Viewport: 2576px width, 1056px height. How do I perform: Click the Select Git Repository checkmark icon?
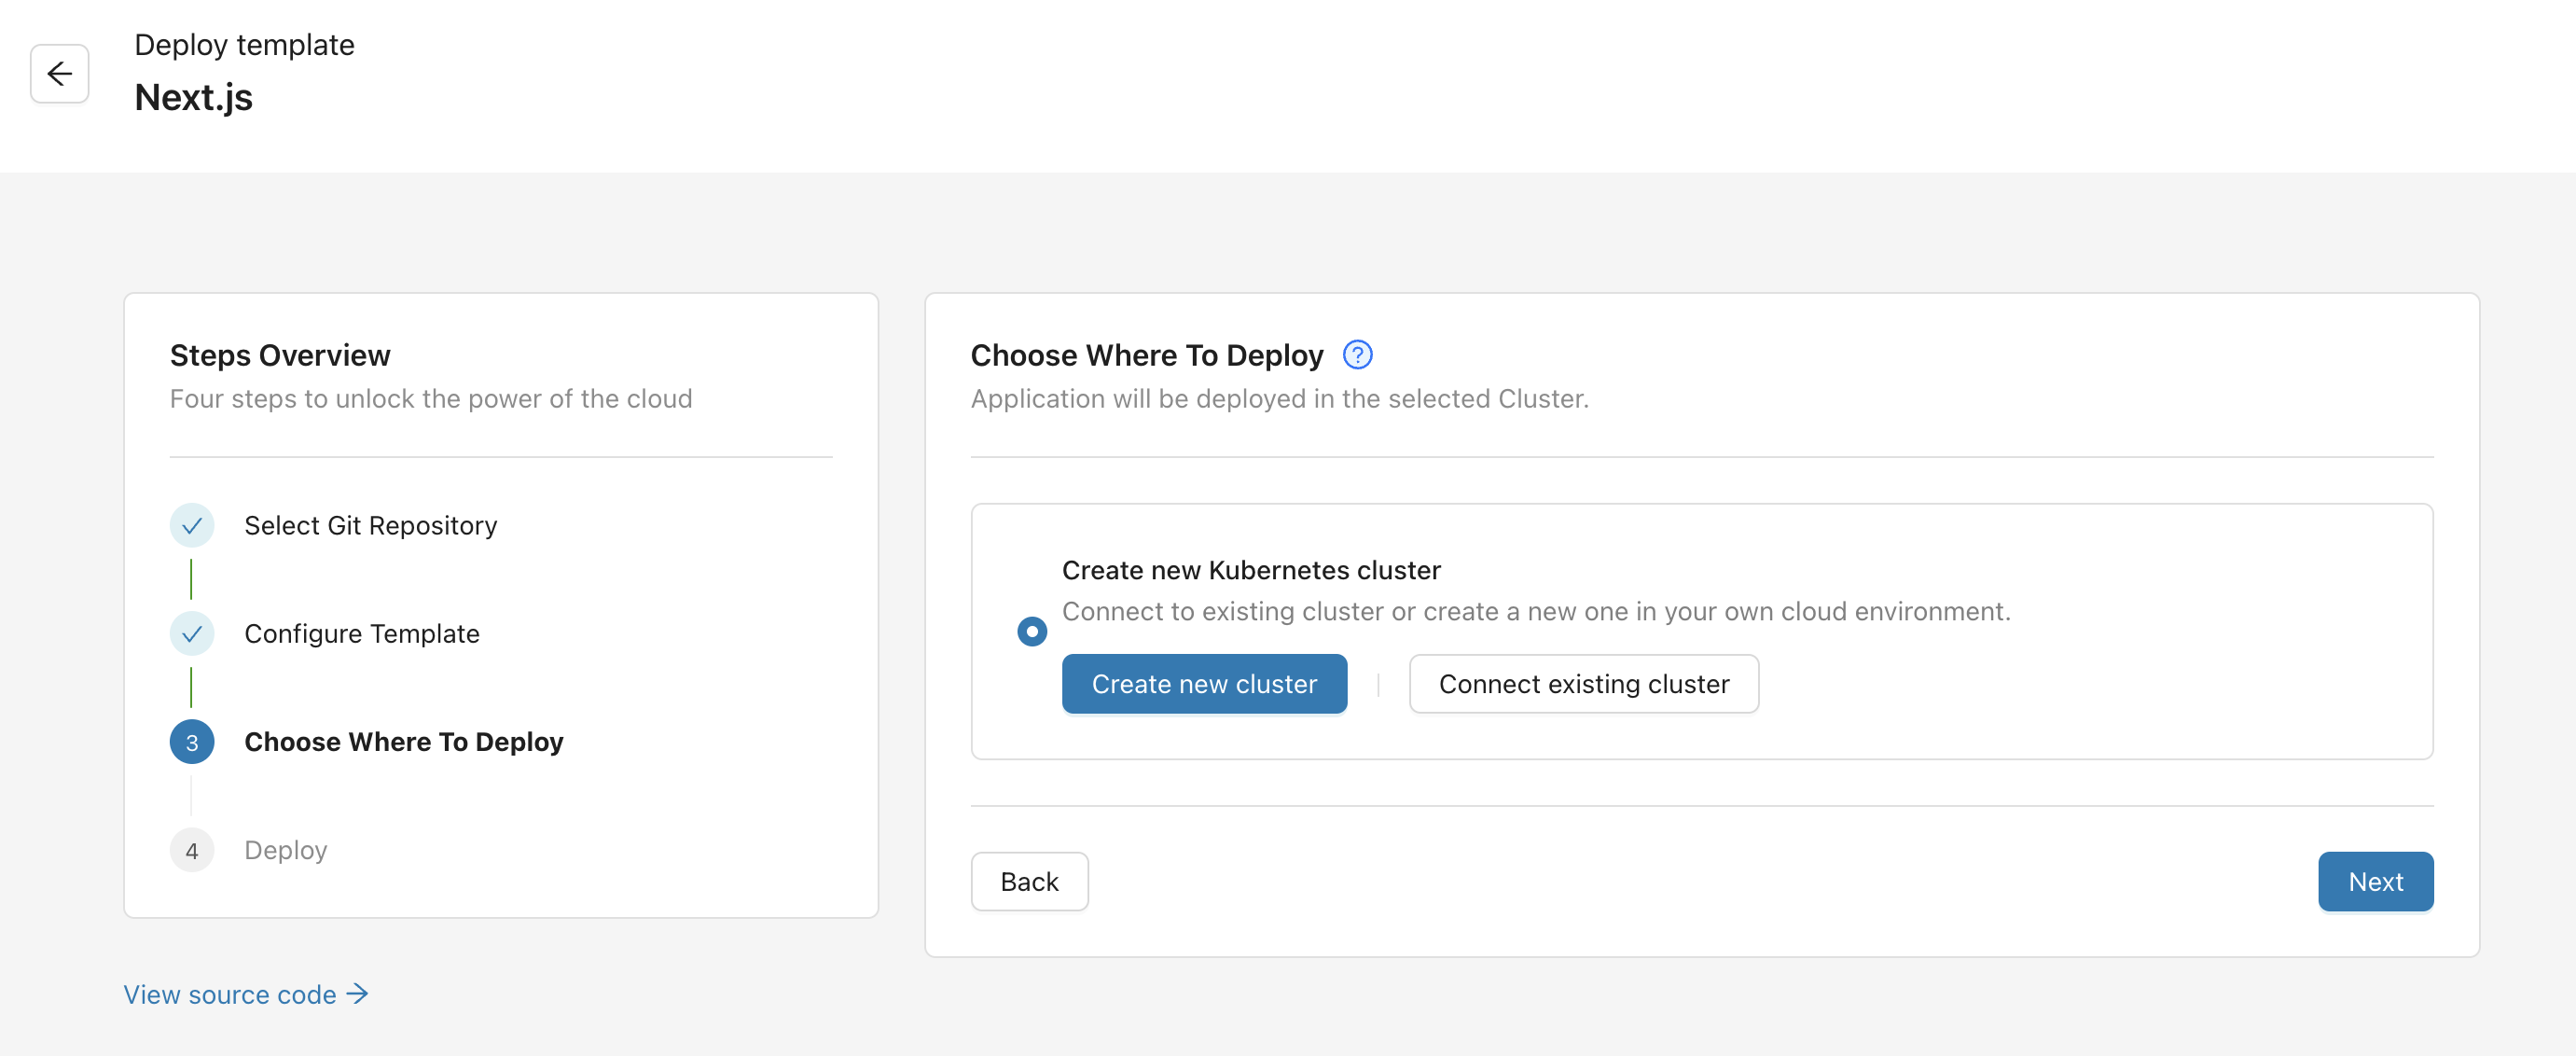192,525
